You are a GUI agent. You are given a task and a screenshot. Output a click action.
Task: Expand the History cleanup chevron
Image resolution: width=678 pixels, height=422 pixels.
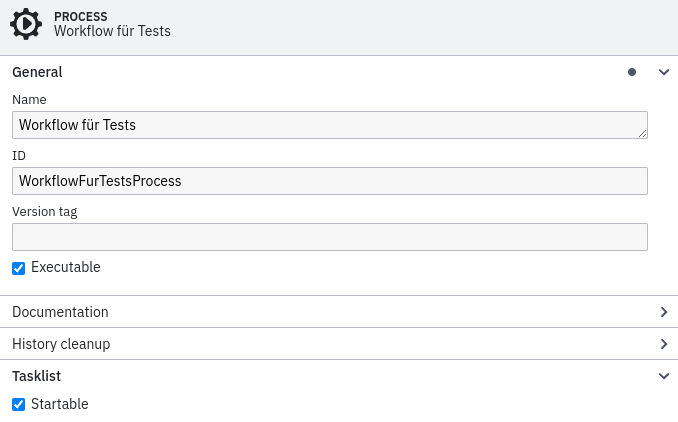(x=664, y=344)
